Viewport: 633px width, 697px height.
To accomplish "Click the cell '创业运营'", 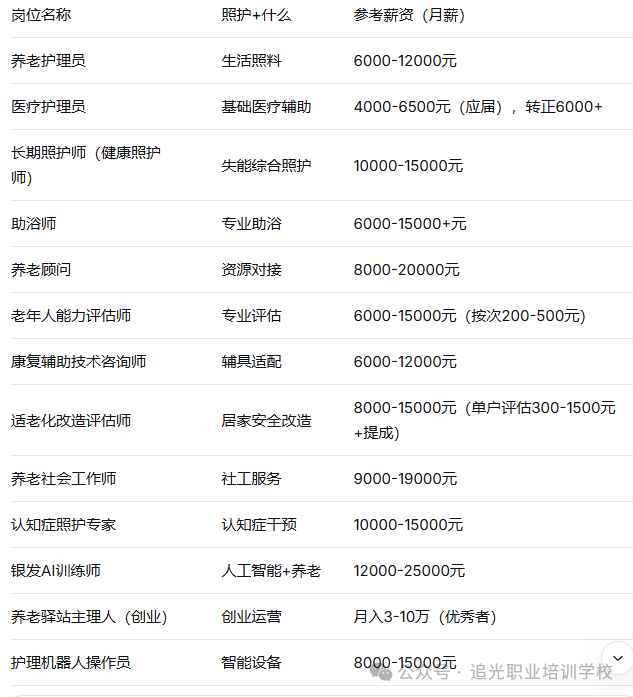I will click(x=251, y=617).
